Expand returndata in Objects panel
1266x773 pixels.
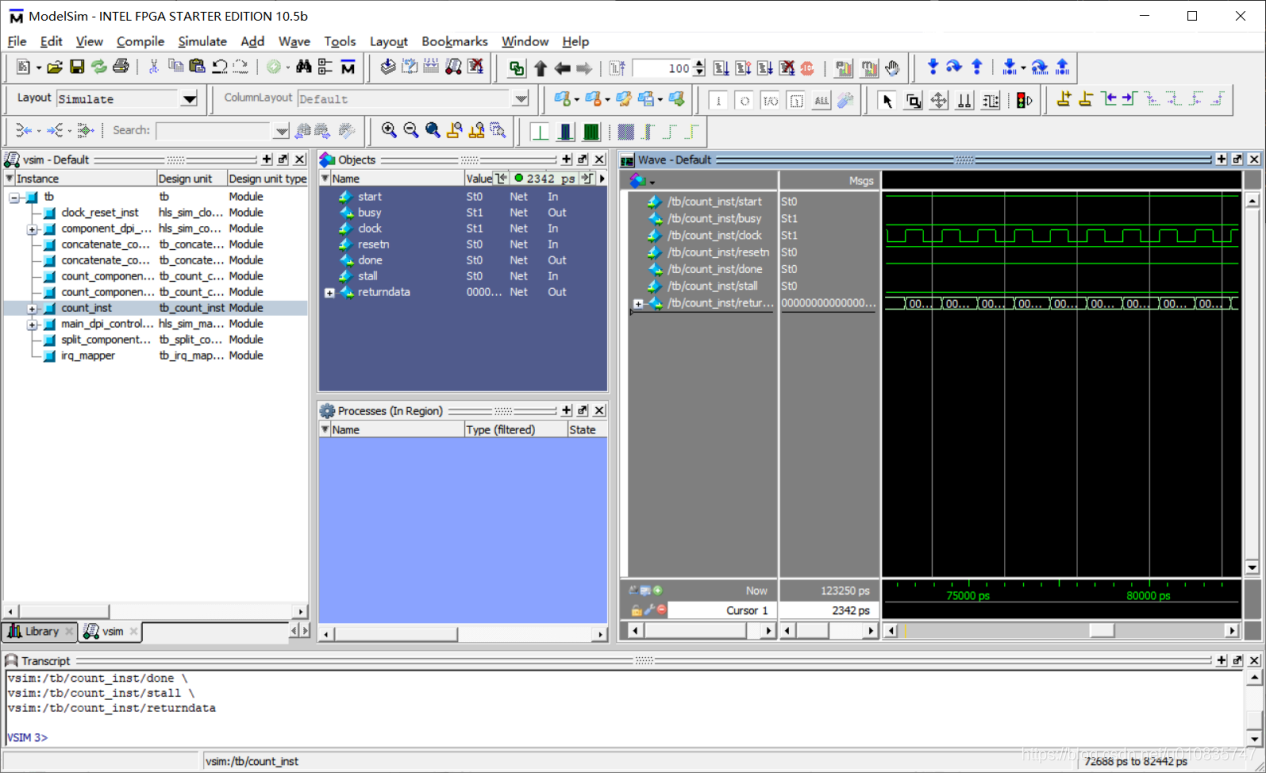click(x=330, y=293)
